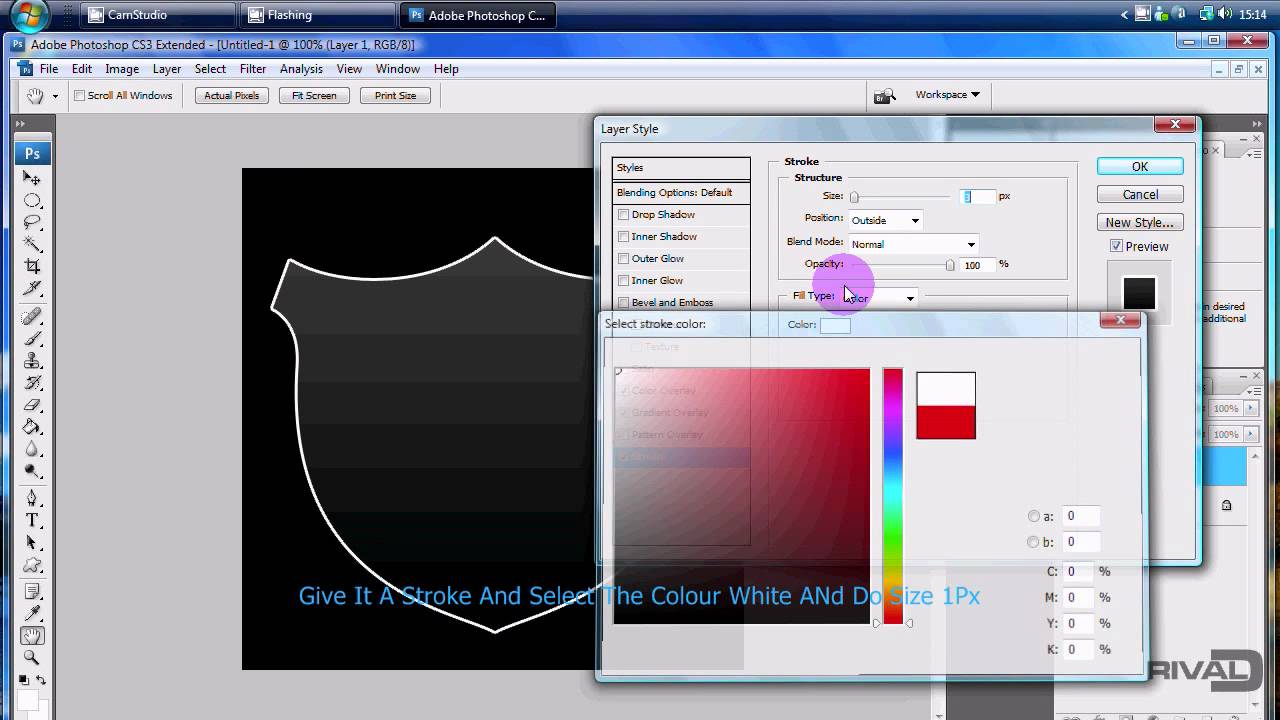This screenshot has height=720, width=1280.
Task: Open the Image menu
Action: 122,69
